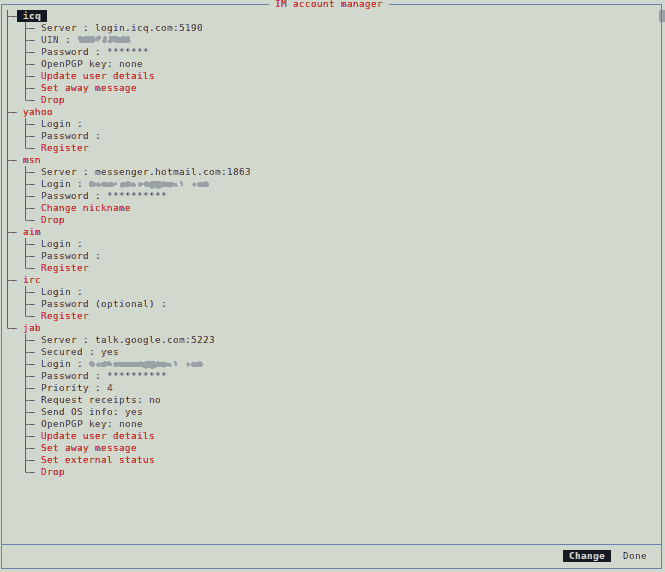Screen dimensions: 665x572
Task: Open Set away message under icq
Action: (88, 88)
